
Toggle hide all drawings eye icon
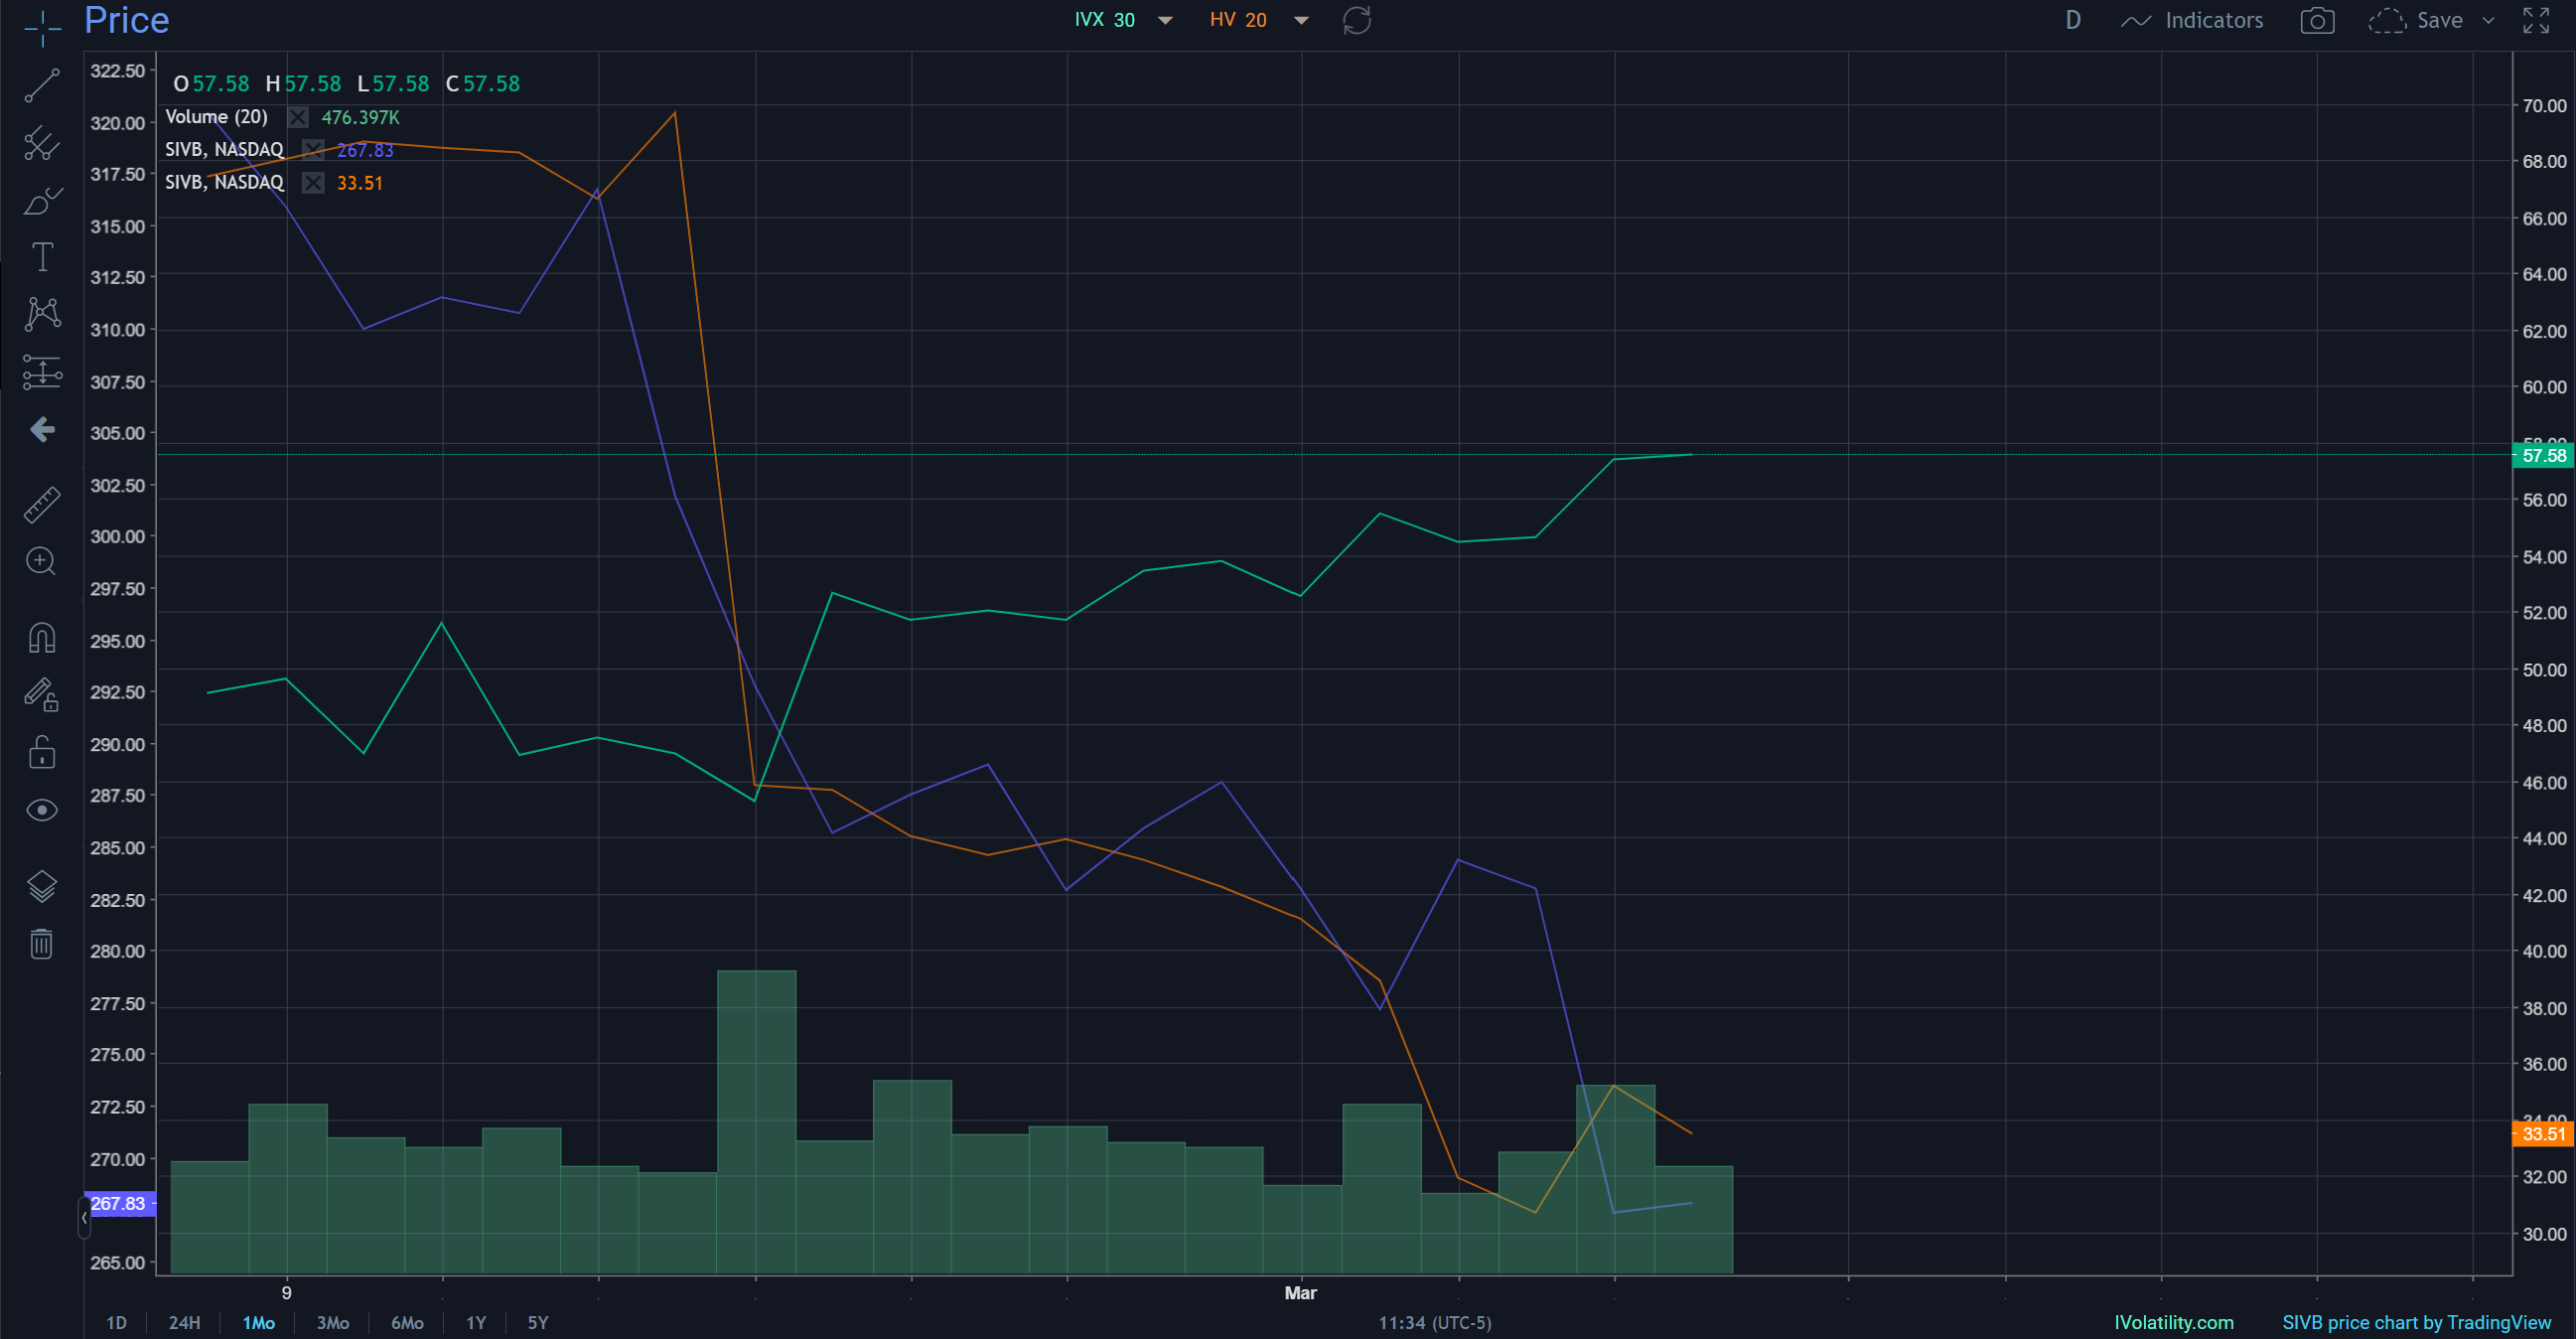click(42, 810)
